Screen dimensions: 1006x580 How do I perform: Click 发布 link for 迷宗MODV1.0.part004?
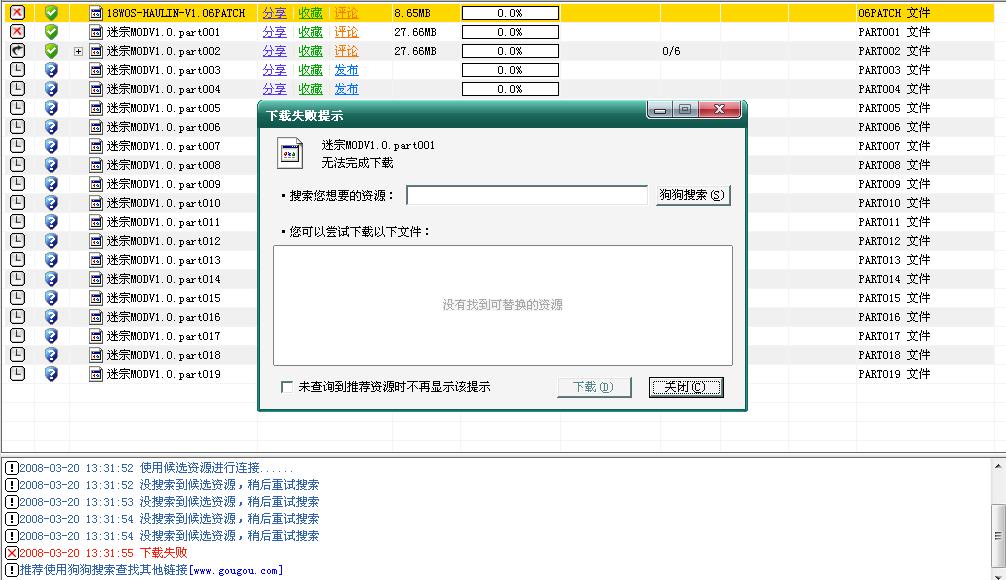346,89
